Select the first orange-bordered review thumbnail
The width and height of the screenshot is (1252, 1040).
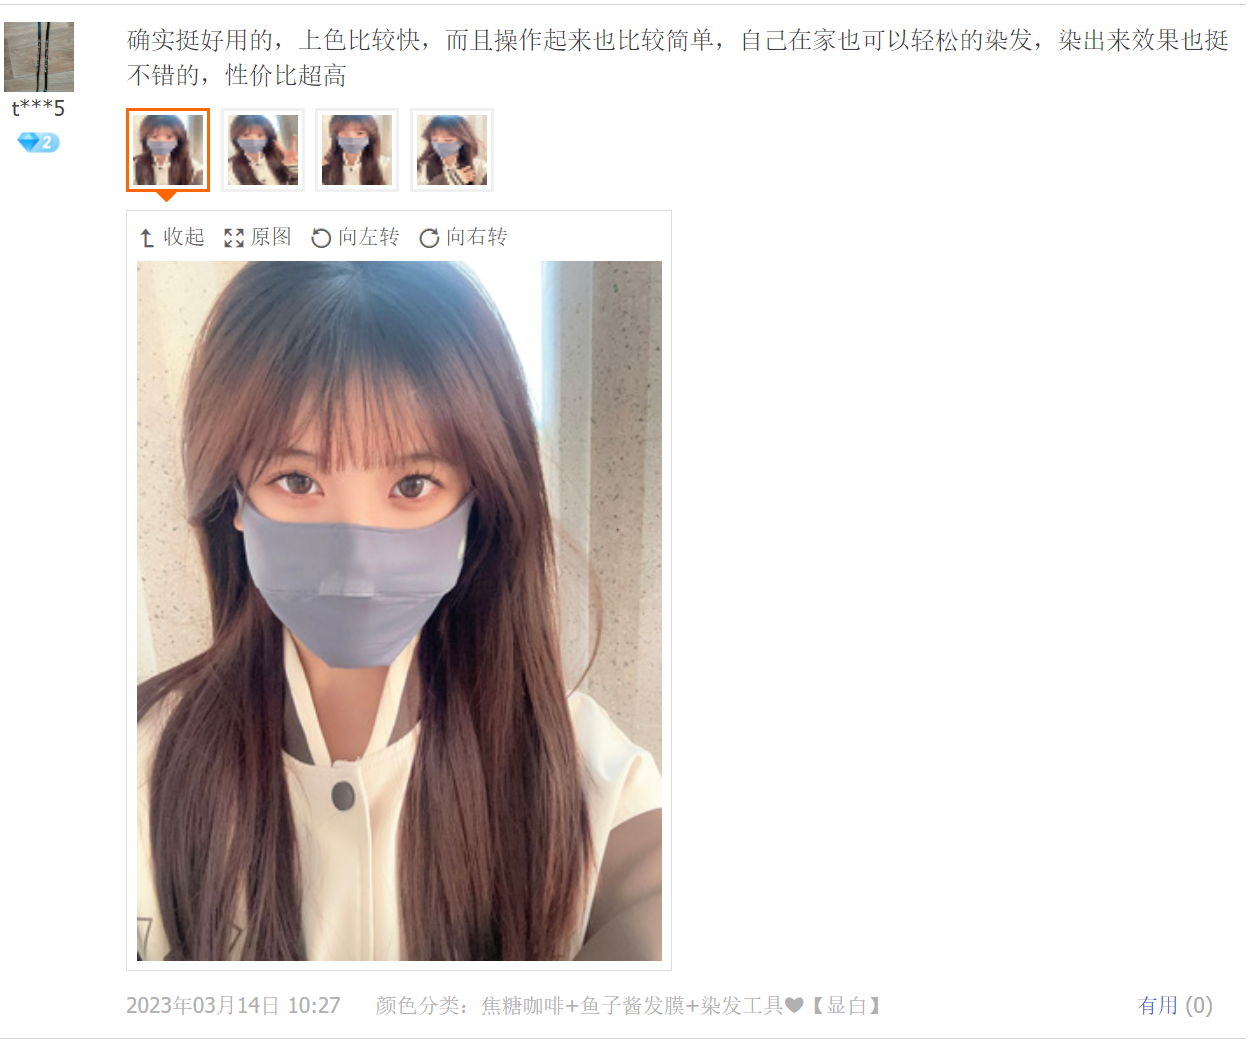(168, 150)
